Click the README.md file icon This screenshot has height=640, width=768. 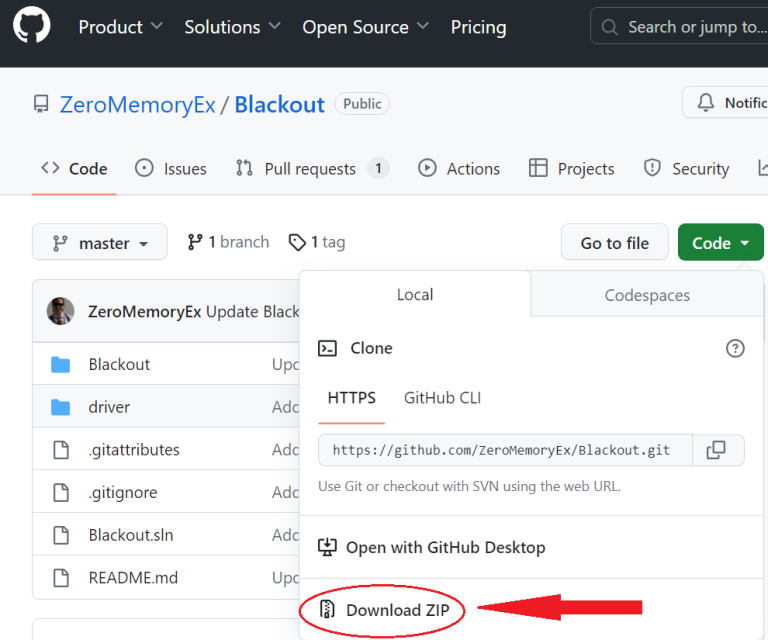[61, 578]
